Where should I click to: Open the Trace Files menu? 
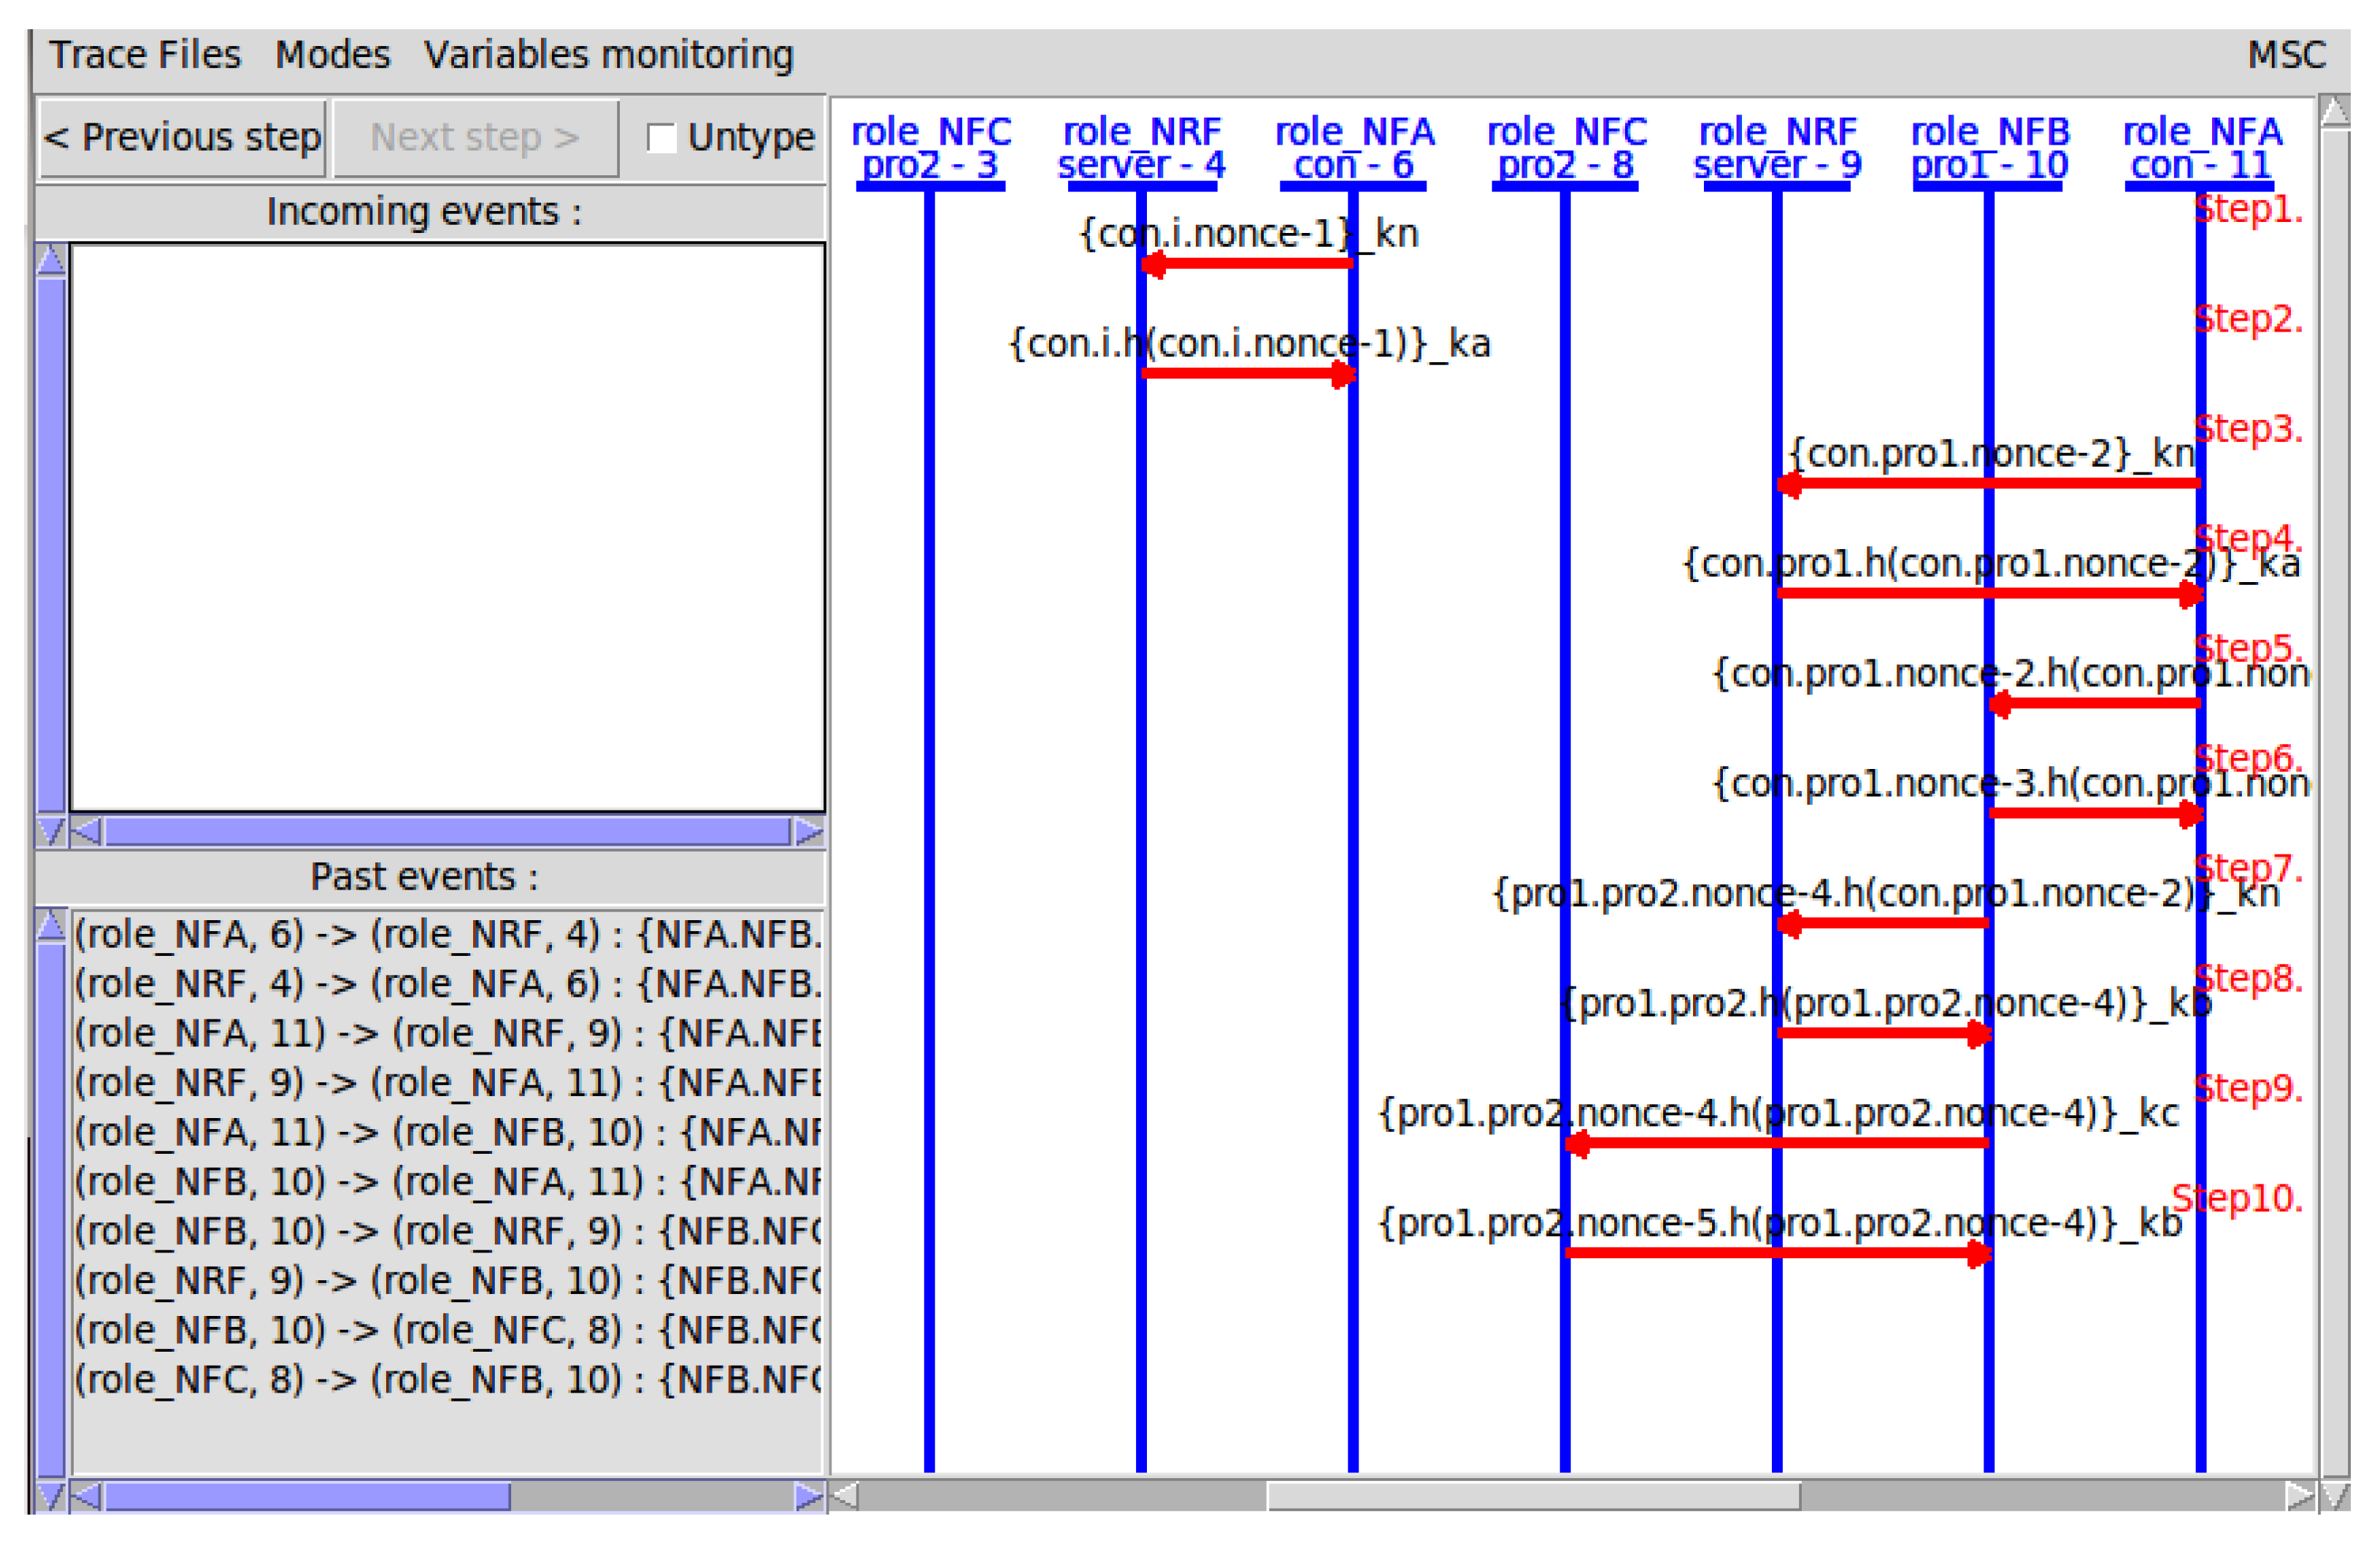point(145,54)
